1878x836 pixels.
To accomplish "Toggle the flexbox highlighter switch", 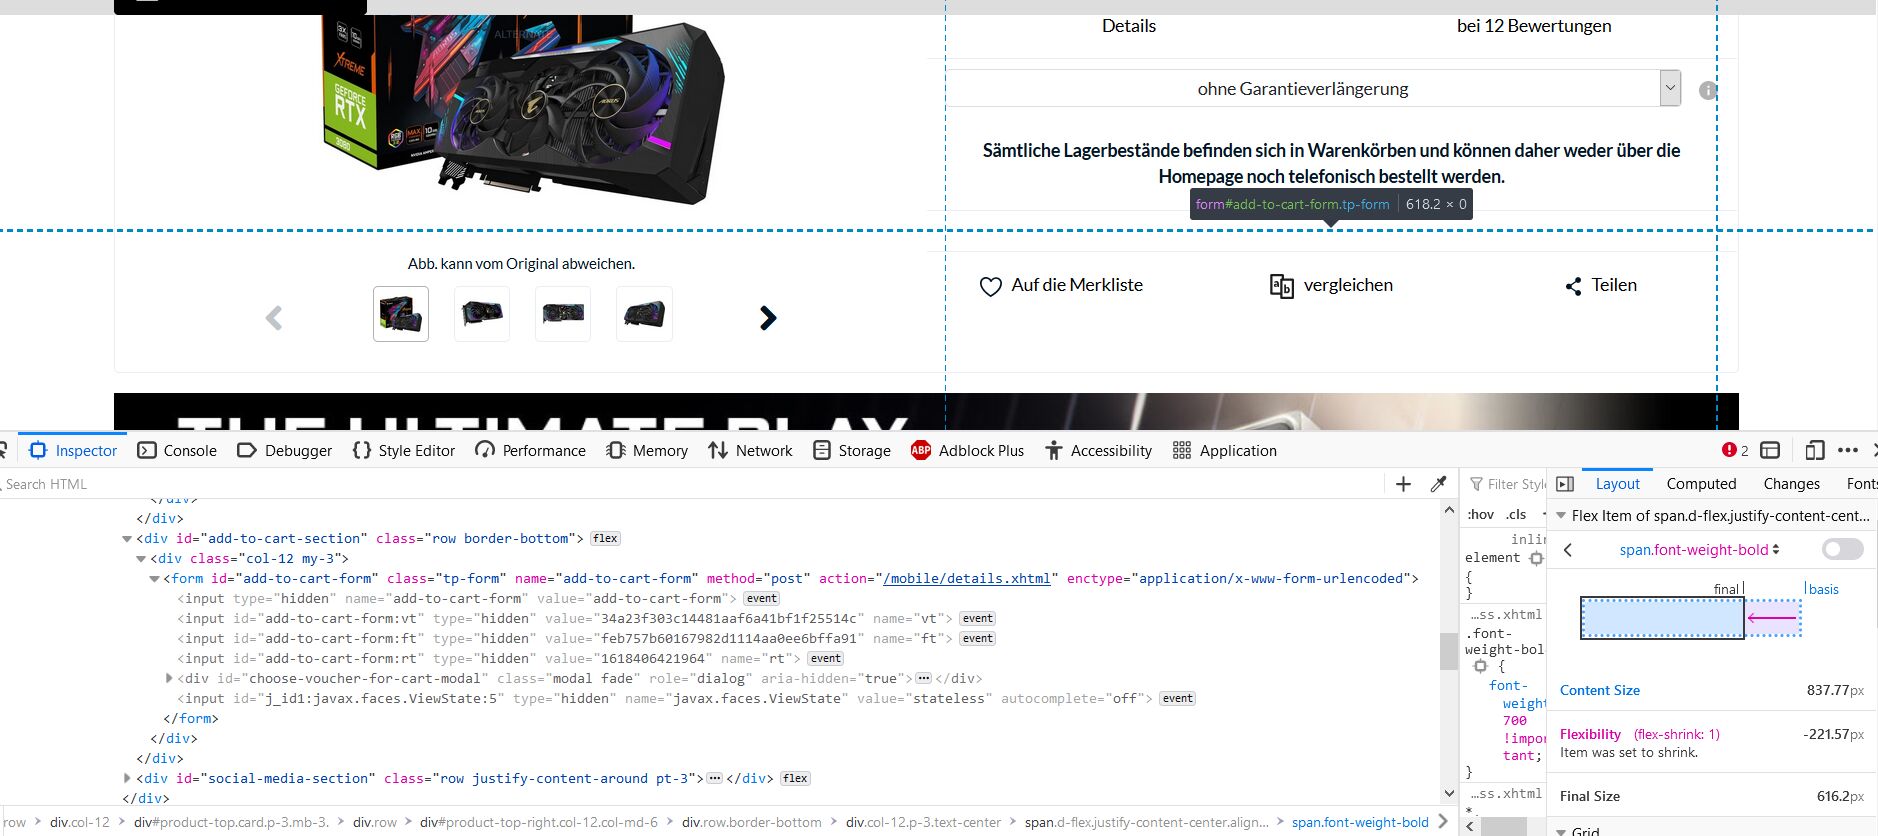I will (1843, 549).
